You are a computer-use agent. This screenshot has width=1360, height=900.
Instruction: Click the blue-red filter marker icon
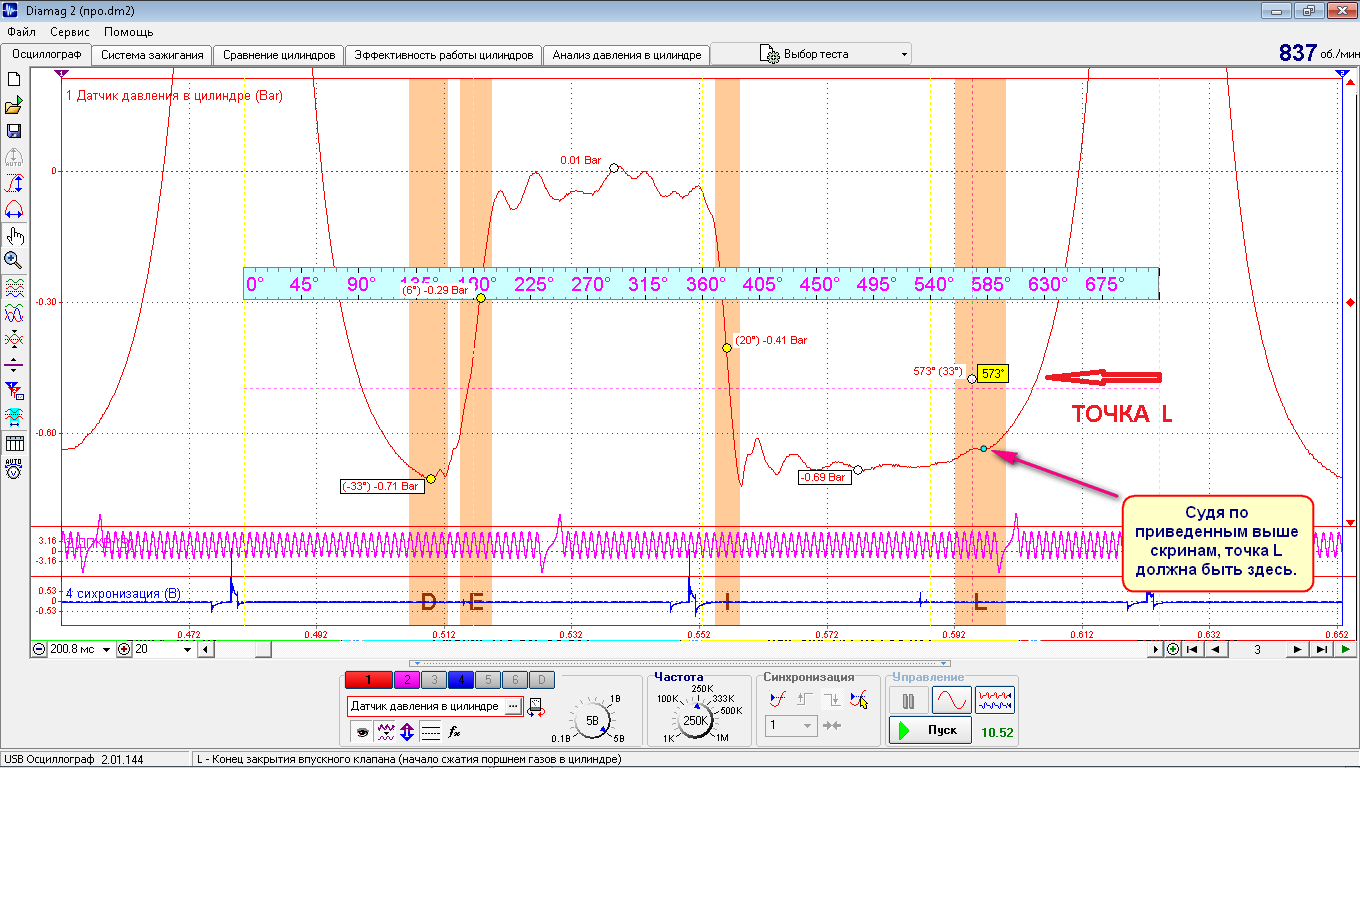point(14,391)
